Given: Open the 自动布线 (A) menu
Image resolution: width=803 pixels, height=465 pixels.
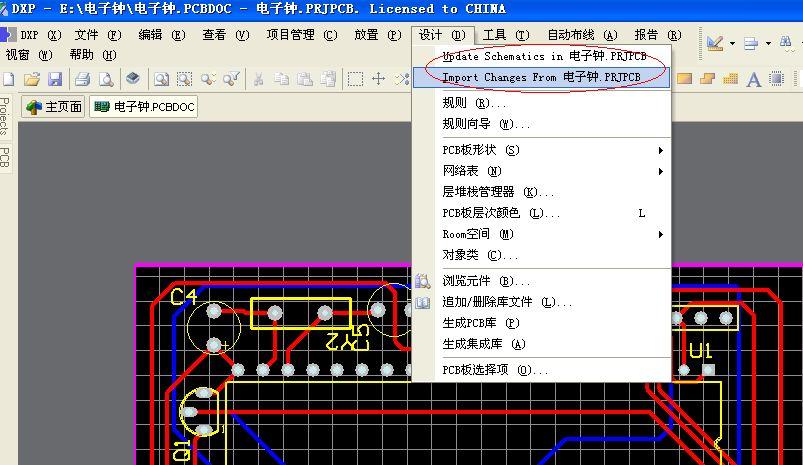Looking at the screenshot, I should tap(582, 35).
